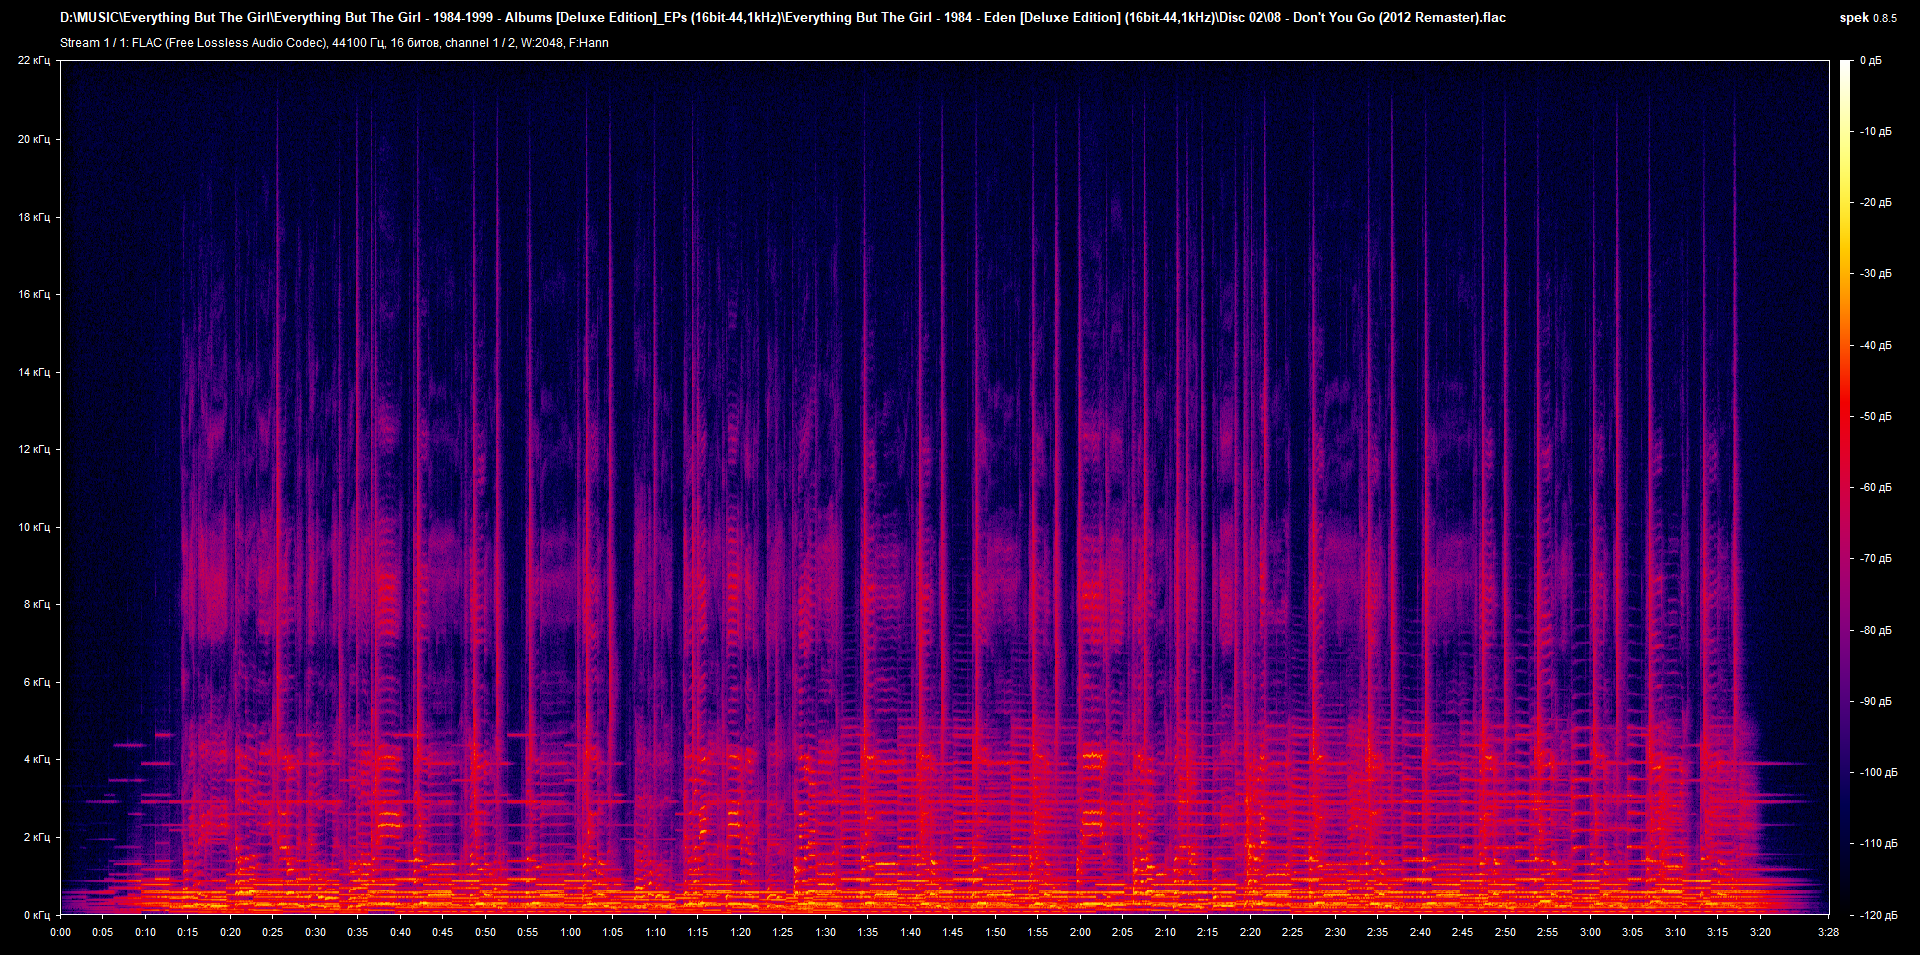Click the '-40 дБ' level label

coord(1875,346)
